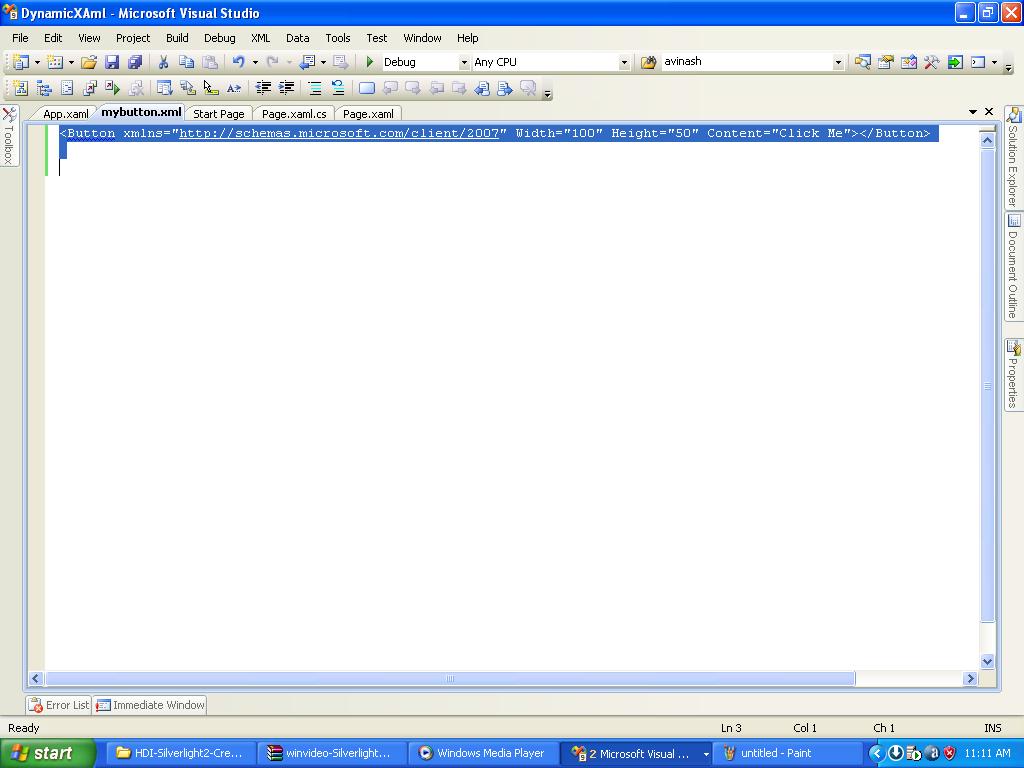
Task: Close the mybutton.xml document tab
Action: (x=989, y=112)
